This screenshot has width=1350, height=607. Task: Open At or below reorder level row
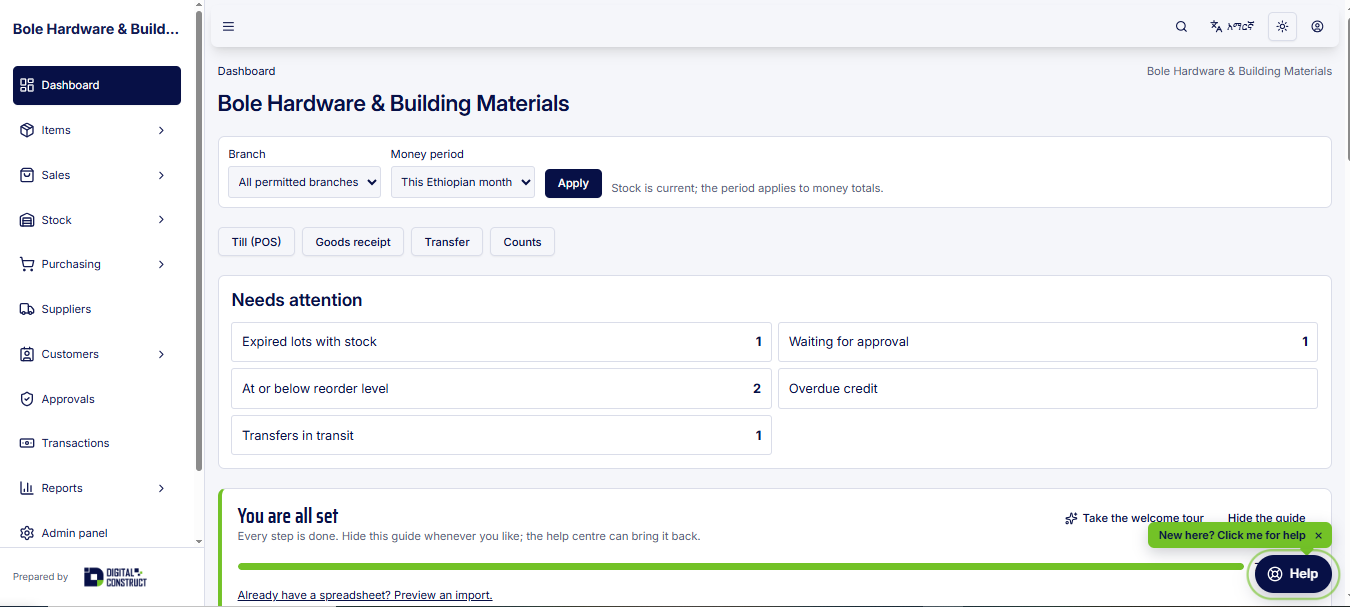(501, 389)
